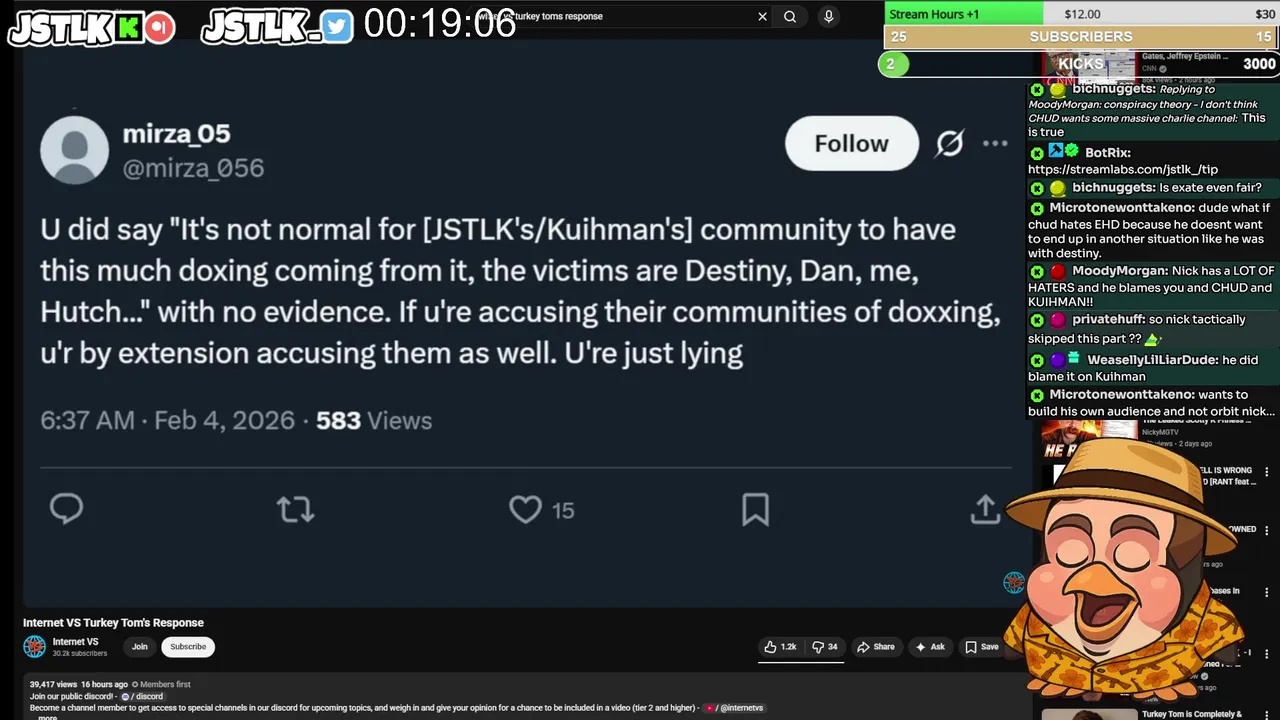Click the YouTube search magnifier icon
Image resolution: width=1280 pixels, height=720 pixels.
pos(790,16)
